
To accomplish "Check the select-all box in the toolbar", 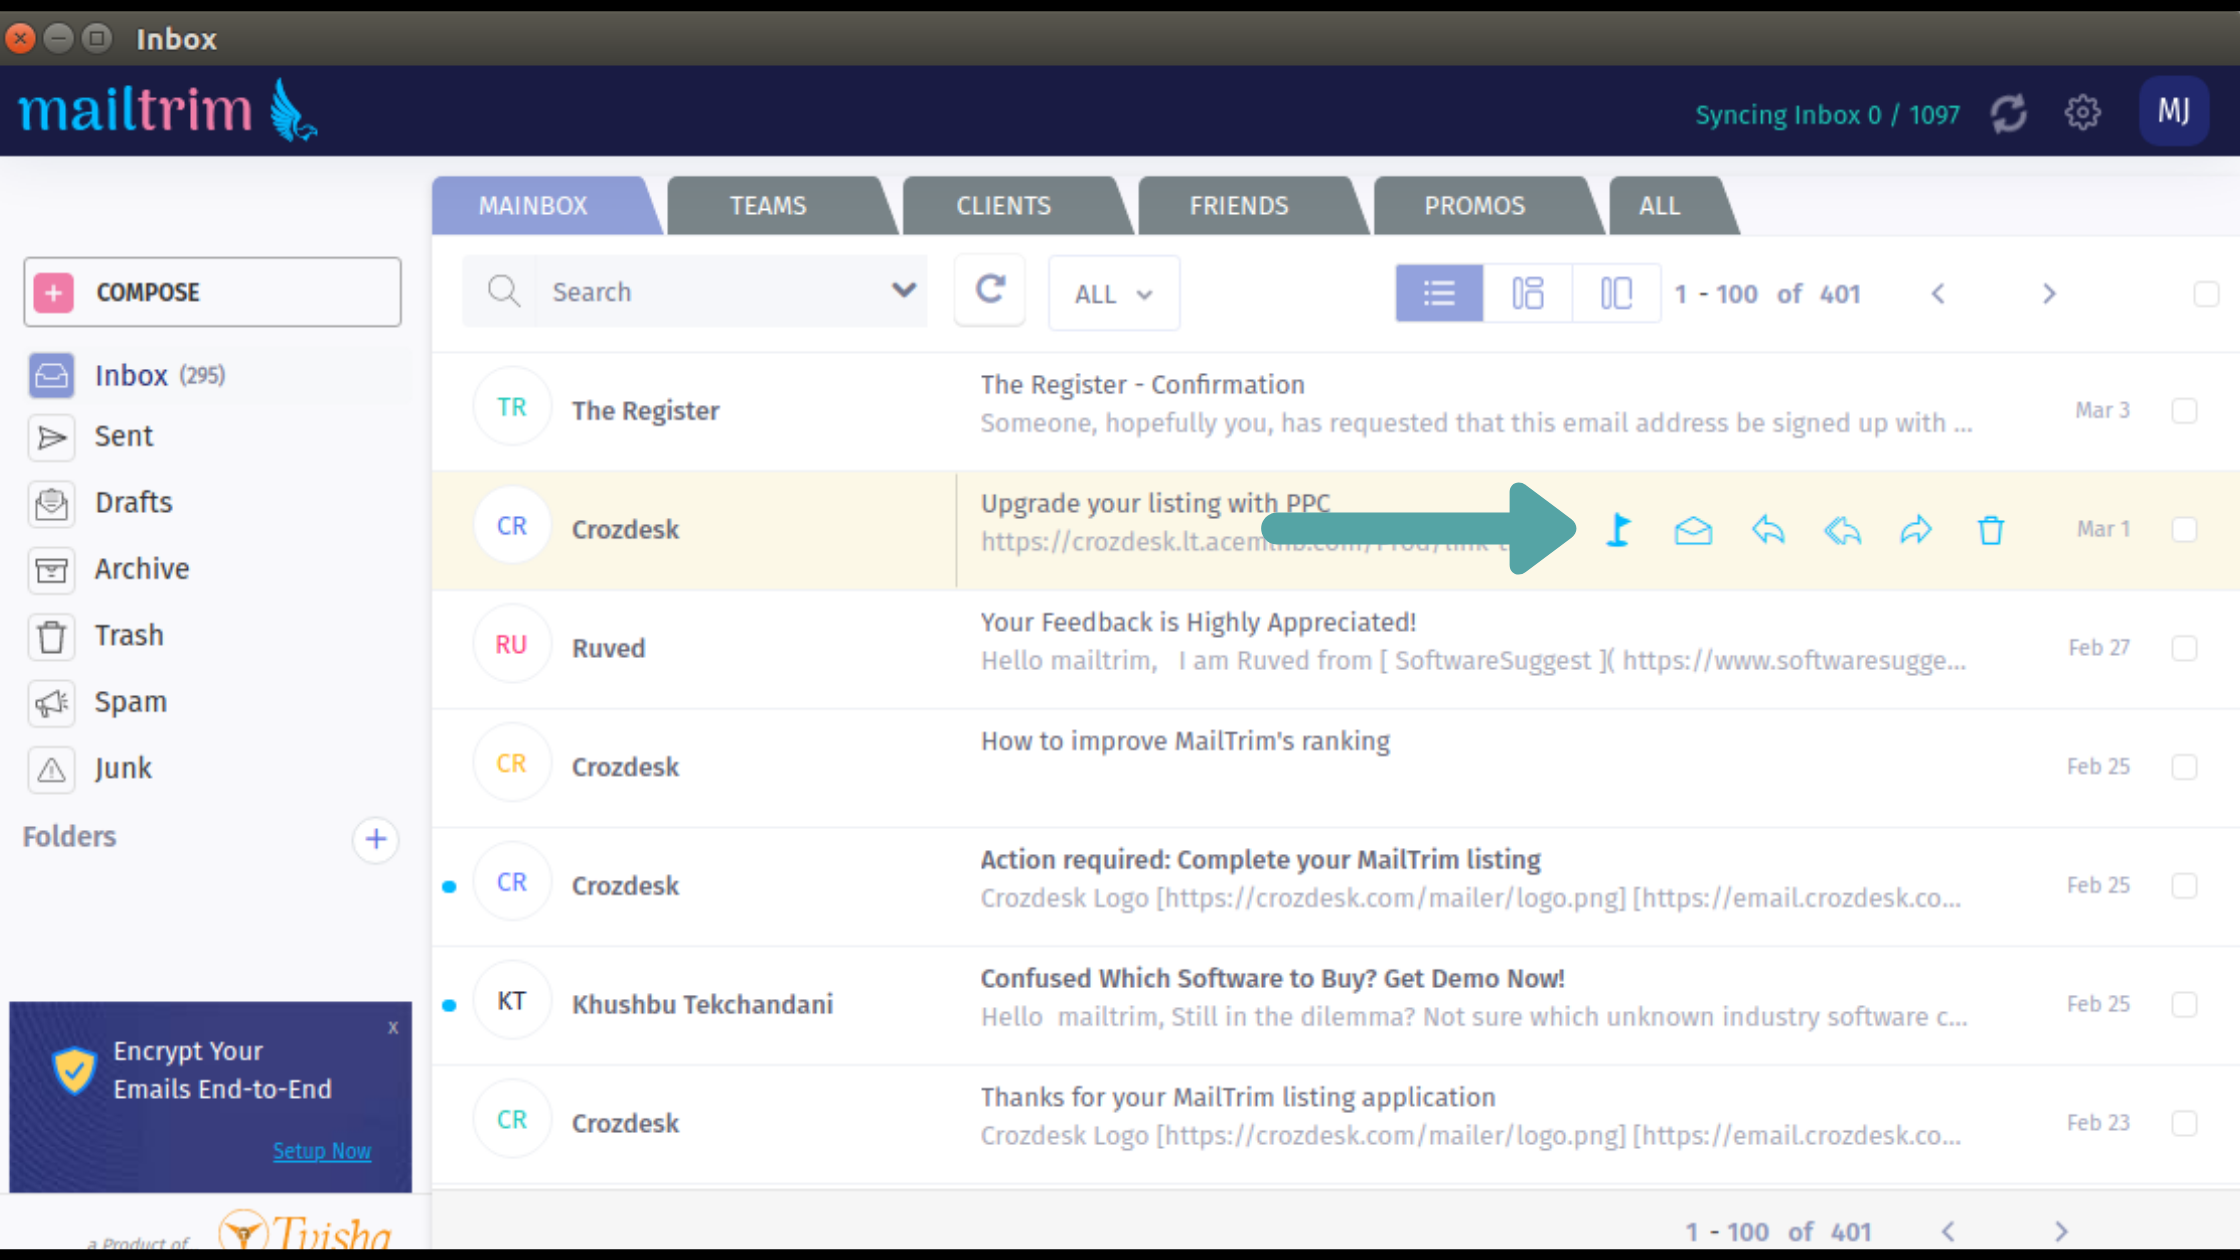I will point(2206,294).
